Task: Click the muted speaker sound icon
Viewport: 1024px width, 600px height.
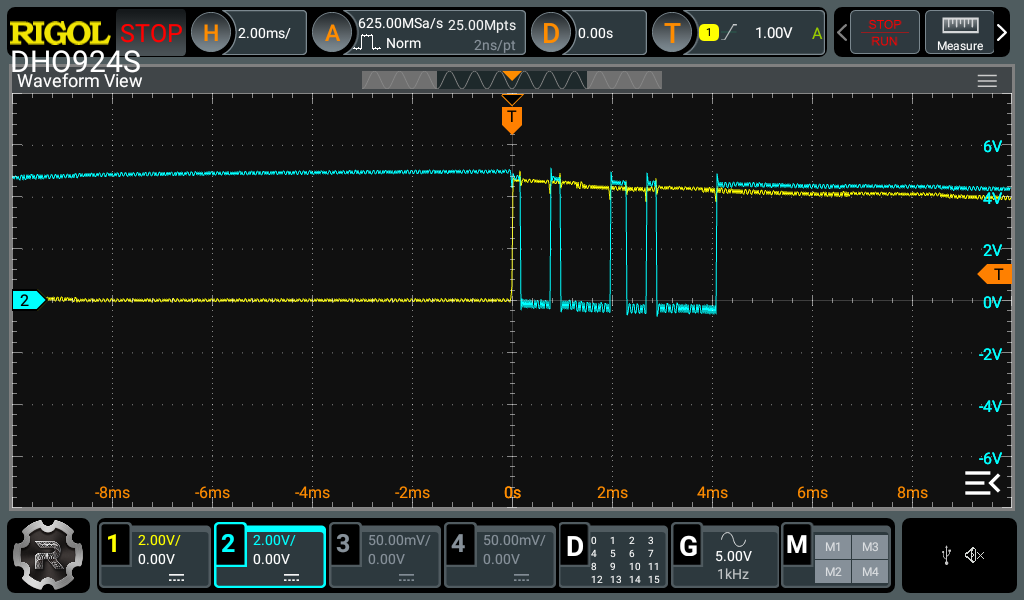Action: click(975, 555)
